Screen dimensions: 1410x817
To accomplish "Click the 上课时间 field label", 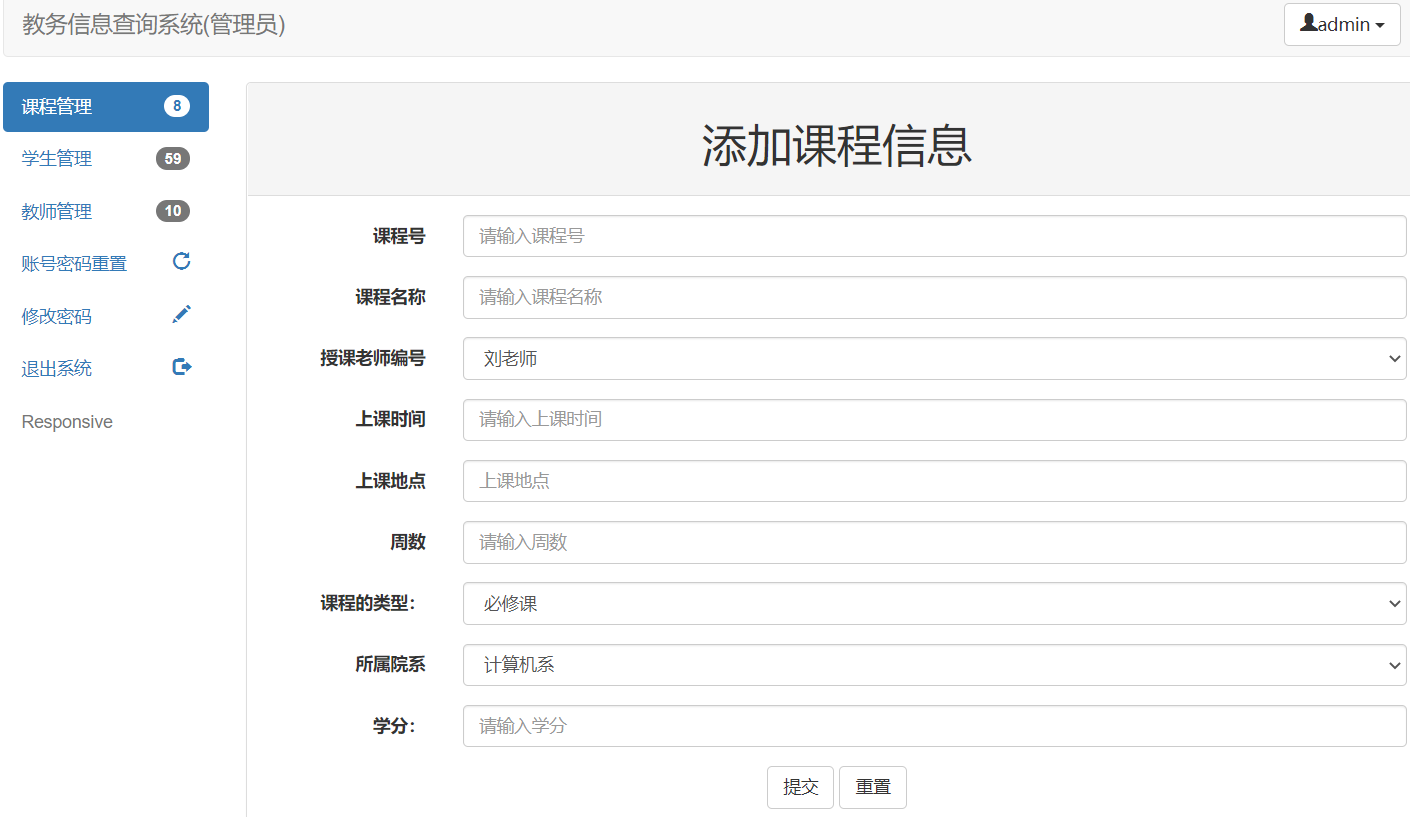I will point(390,419).
